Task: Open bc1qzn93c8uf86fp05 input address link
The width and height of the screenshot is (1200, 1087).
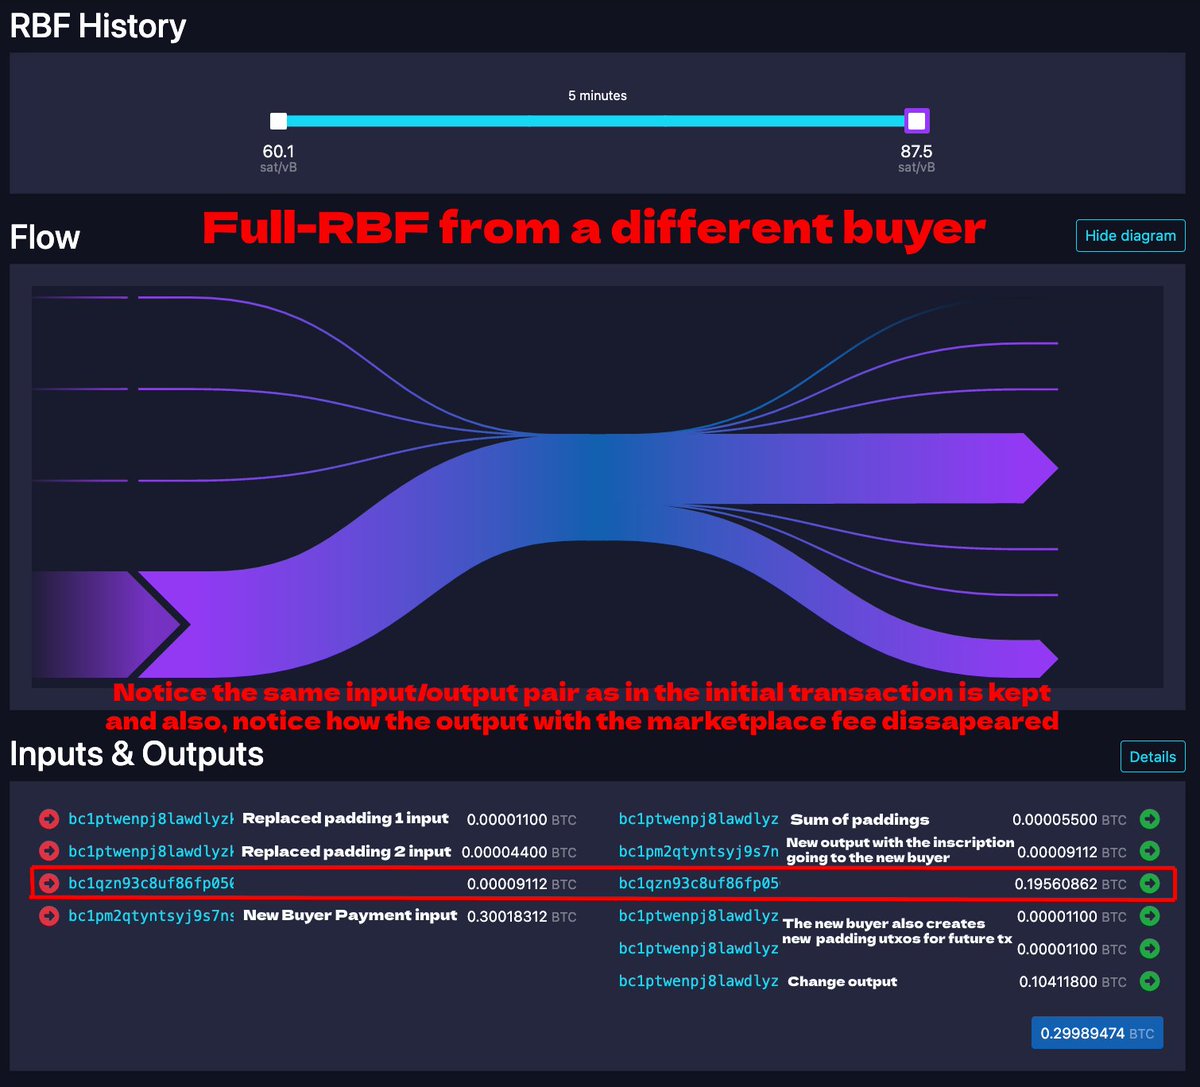Action: (151, 884)
